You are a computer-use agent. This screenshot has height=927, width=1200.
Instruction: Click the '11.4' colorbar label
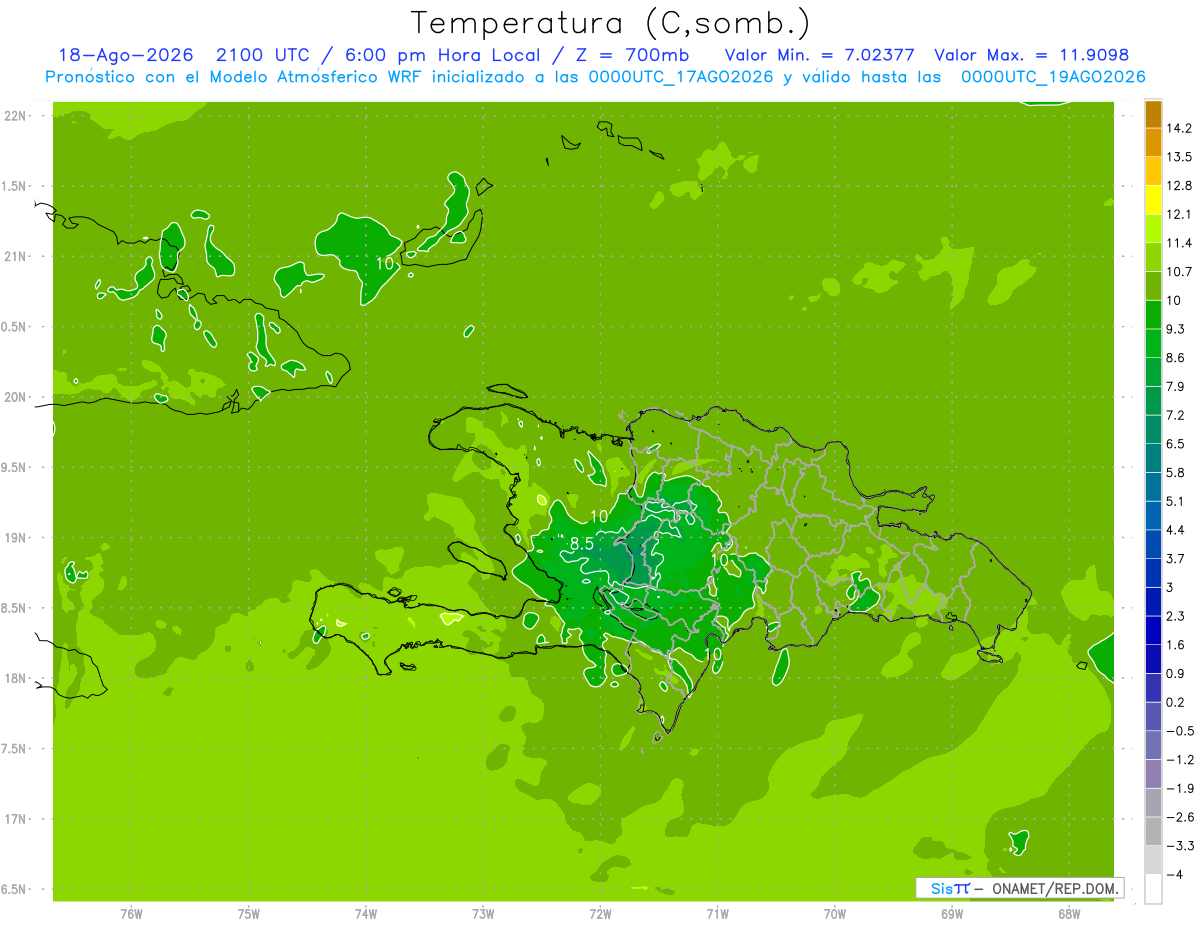(x=1179, y=243)
